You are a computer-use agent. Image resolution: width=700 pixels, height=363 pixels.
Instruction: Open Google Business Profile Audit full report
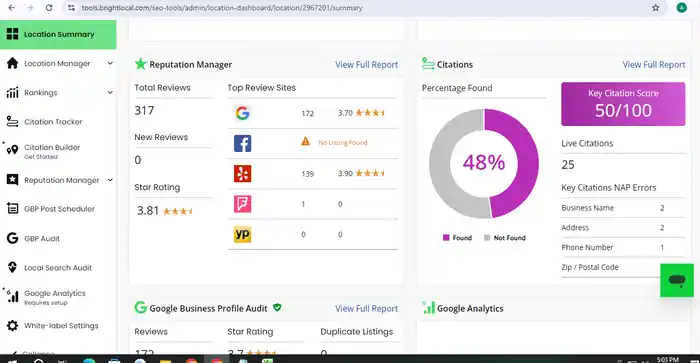coord(367,309)
